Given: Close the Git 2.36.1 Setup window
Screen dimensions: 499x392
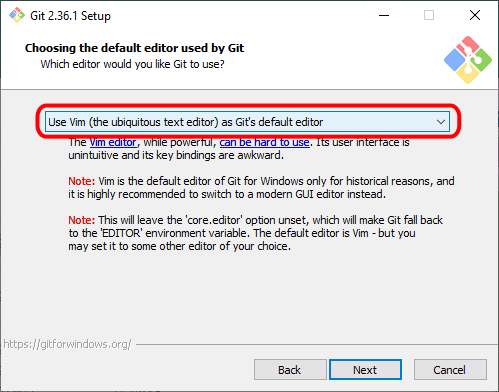Looking at the screenshot, I should (475, 15).
